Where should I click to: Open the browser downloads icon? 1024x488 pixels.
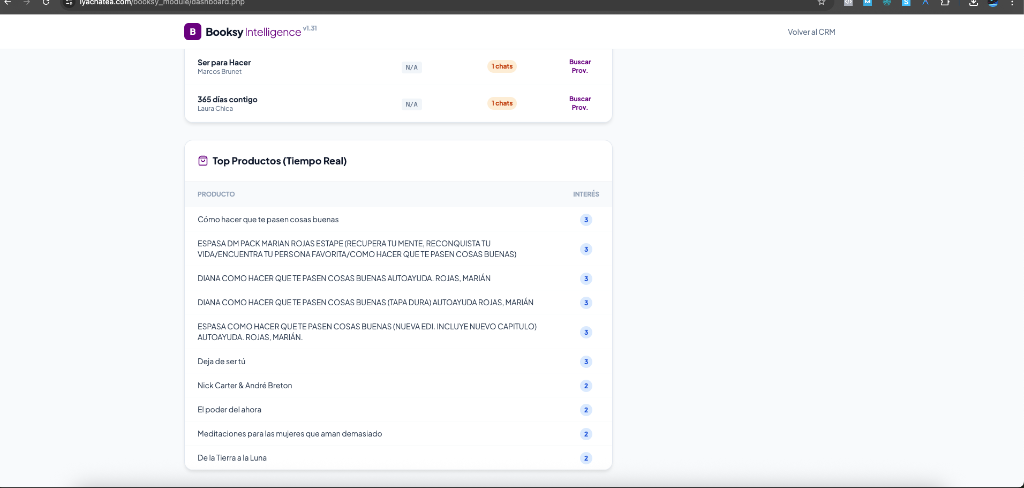point(974,3)
